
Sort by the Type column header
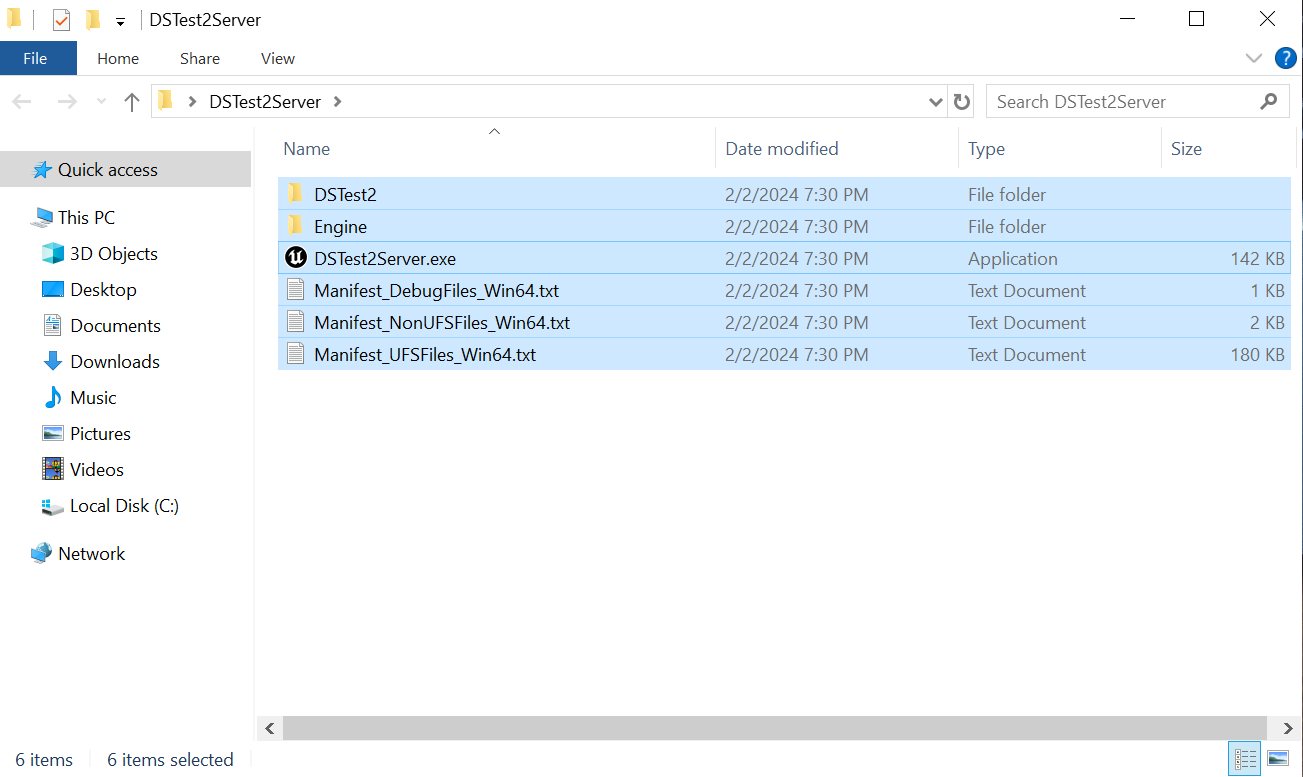pyautogui.click(x=986, y=148)
